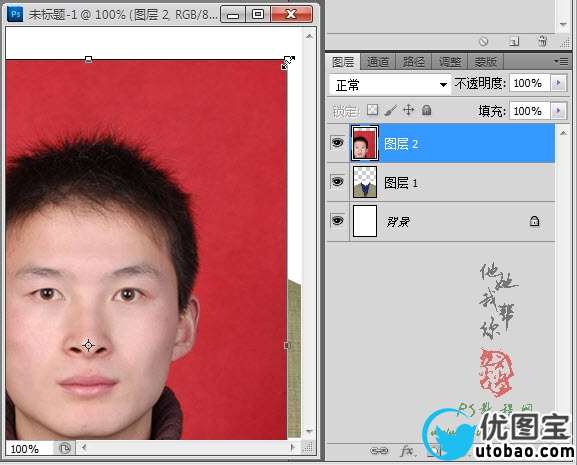The image size is (577, 465).
Task: Switch to the 蒙版 tab
Action: (x=485, y=62)
